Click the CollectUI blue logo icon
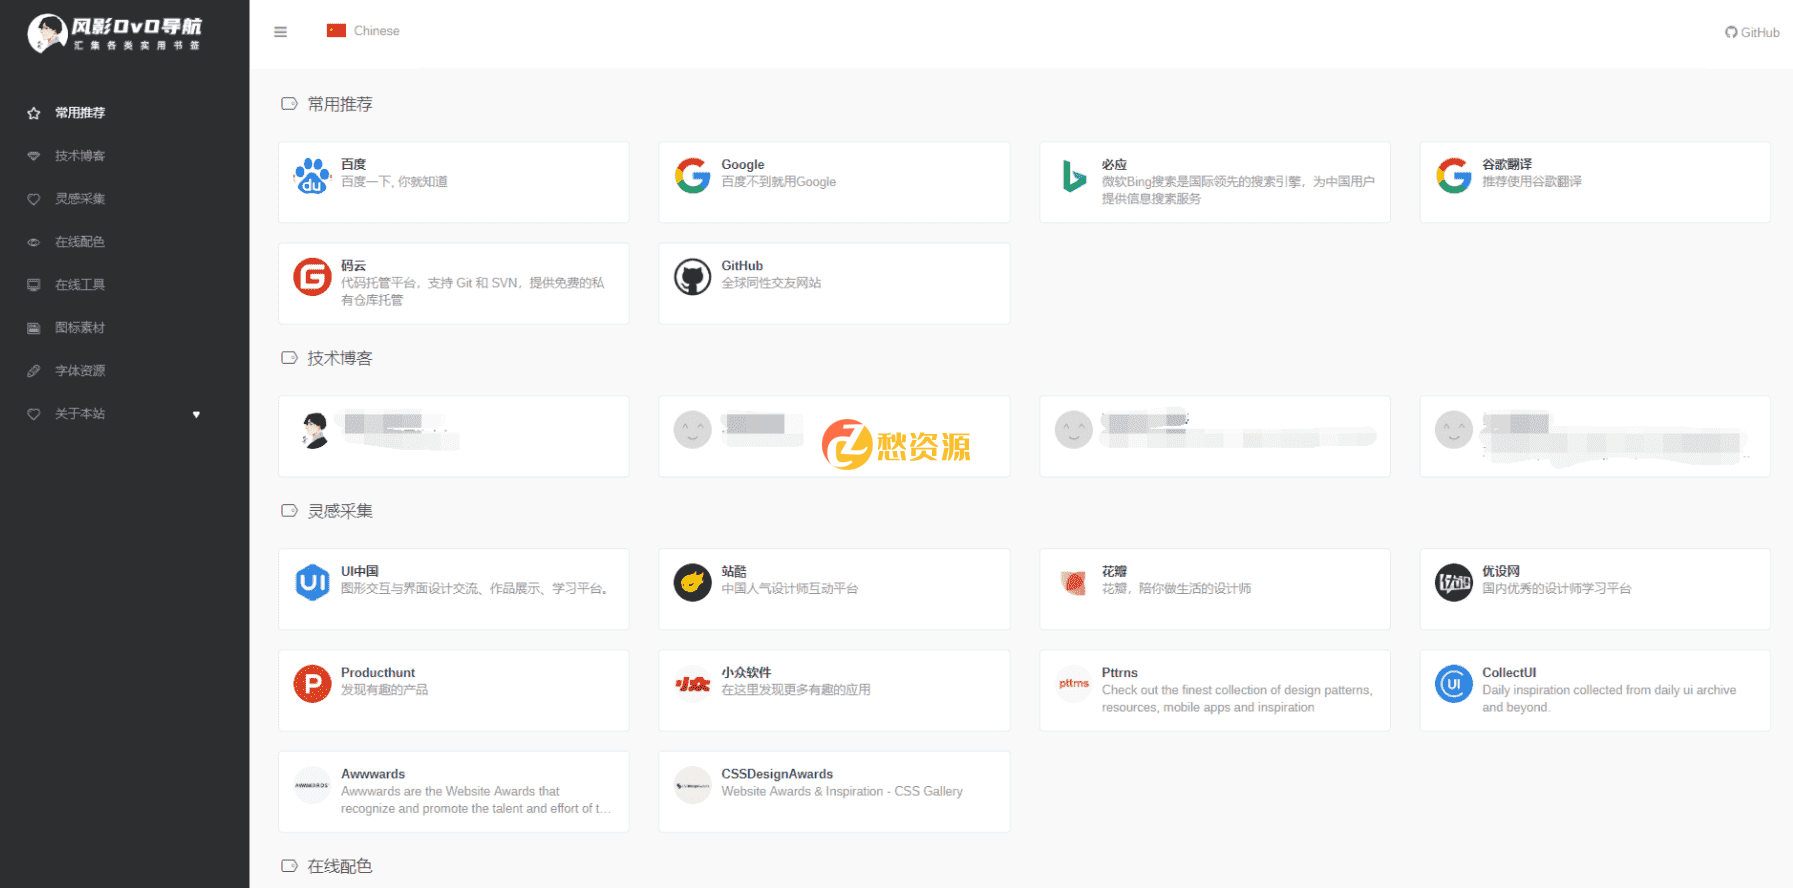Screen dimensions: 1793x888 1454,684
